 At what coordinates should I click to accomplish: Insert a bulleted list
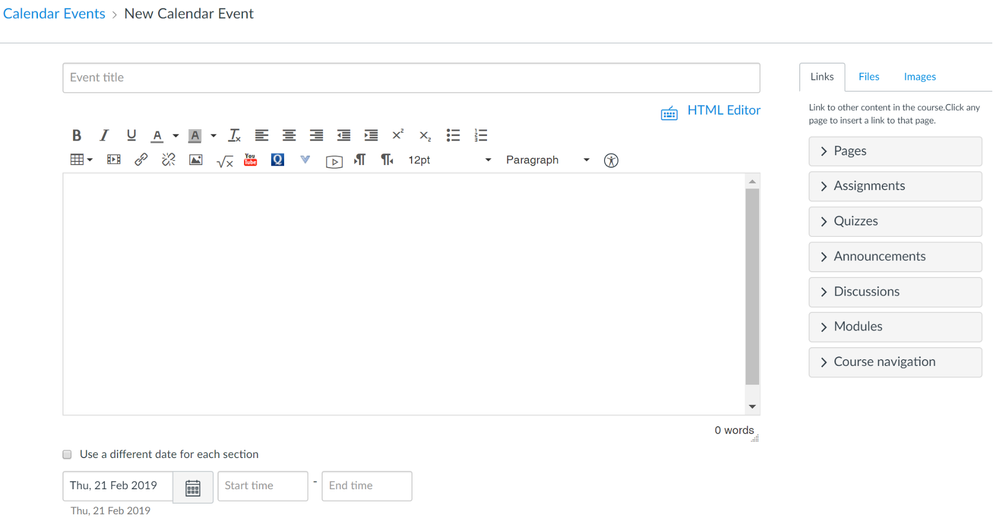tap(453, 135)
